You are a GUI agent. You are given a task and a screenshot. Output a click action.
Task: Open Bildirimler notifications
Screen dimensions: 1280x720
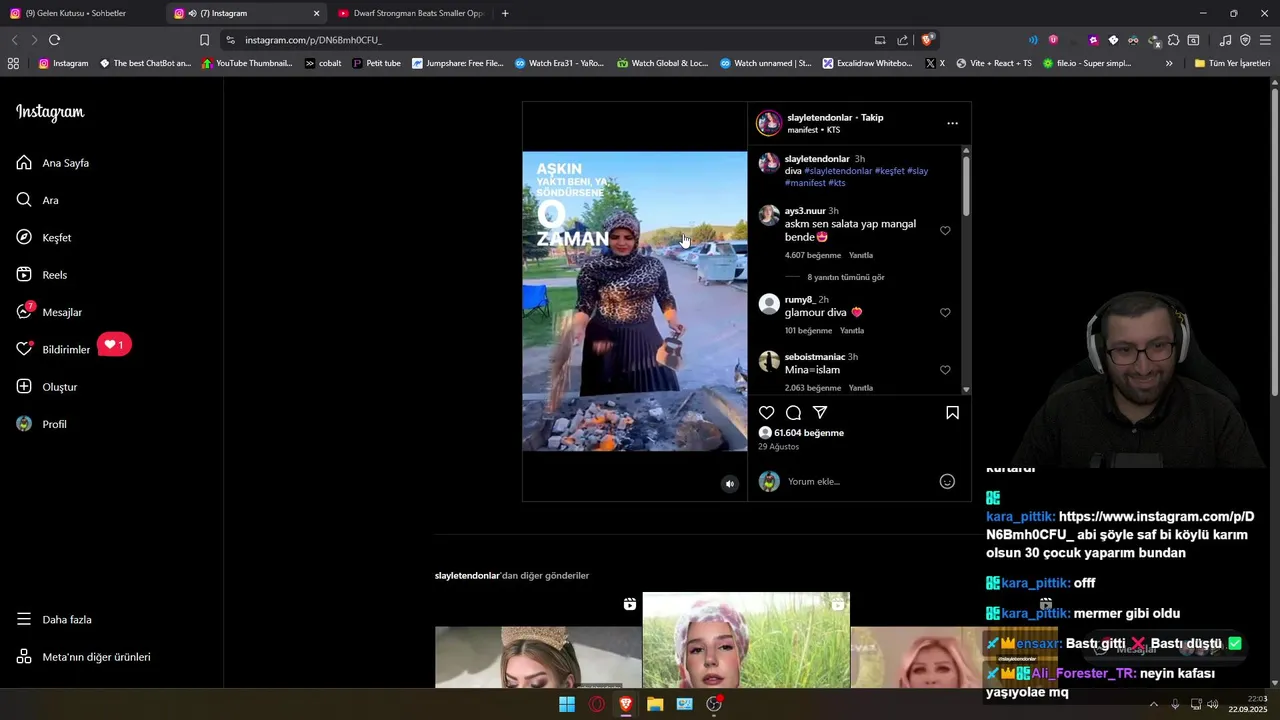(53, 349)
